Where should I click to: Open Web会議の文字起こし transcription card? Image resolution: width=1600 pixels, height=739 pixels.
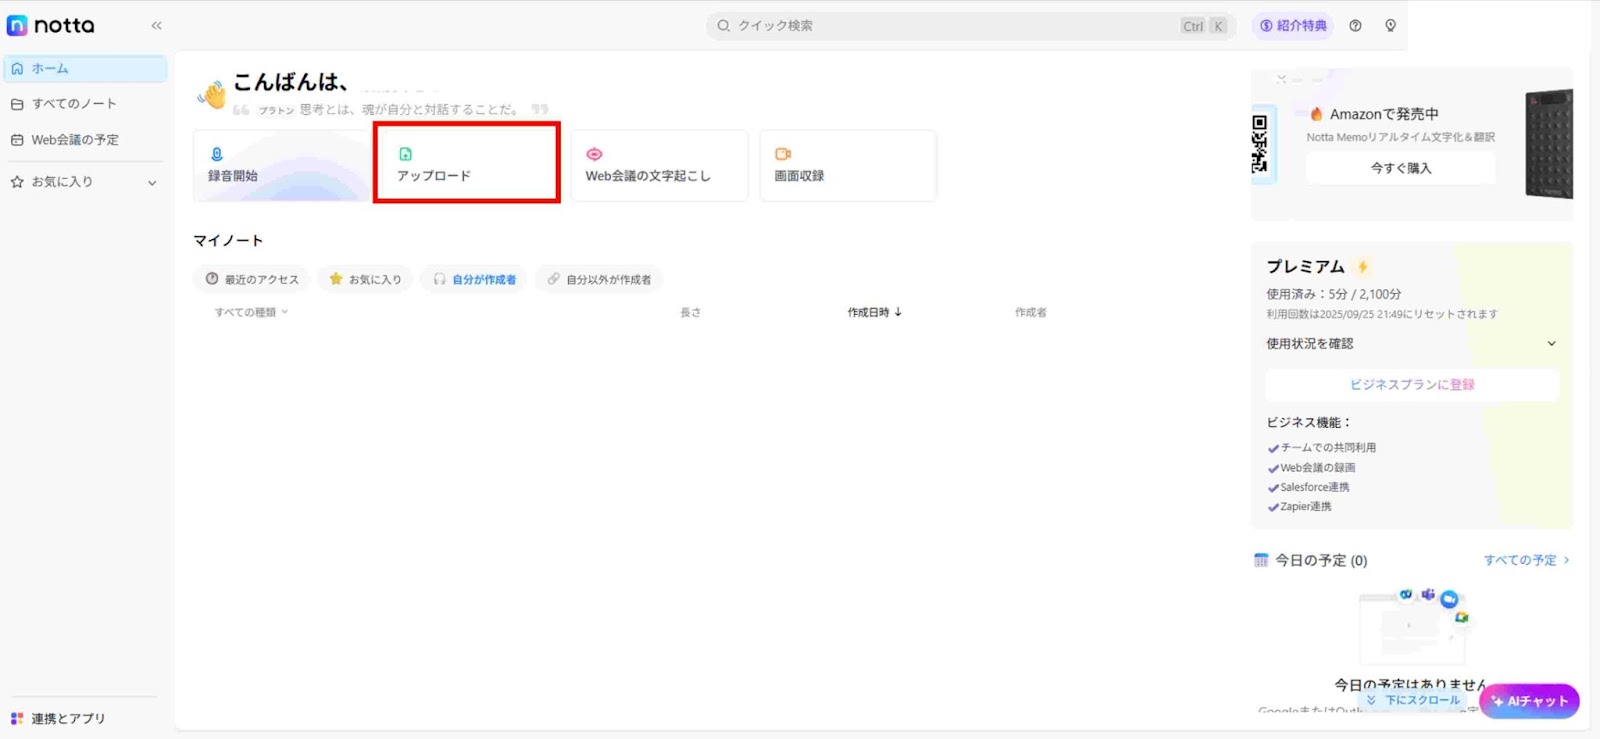pyautogui.click(x=659, y=166)
